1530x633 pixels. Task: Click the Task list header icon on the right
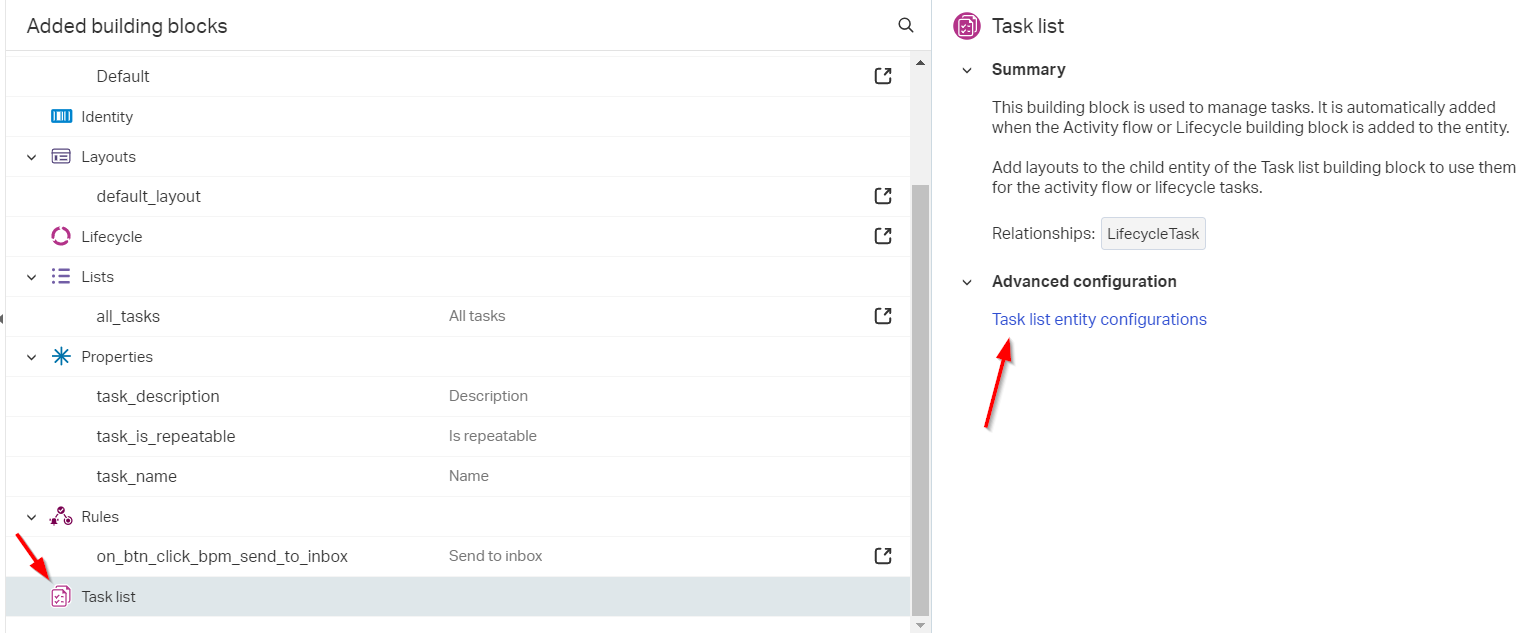tap(966, 26)
